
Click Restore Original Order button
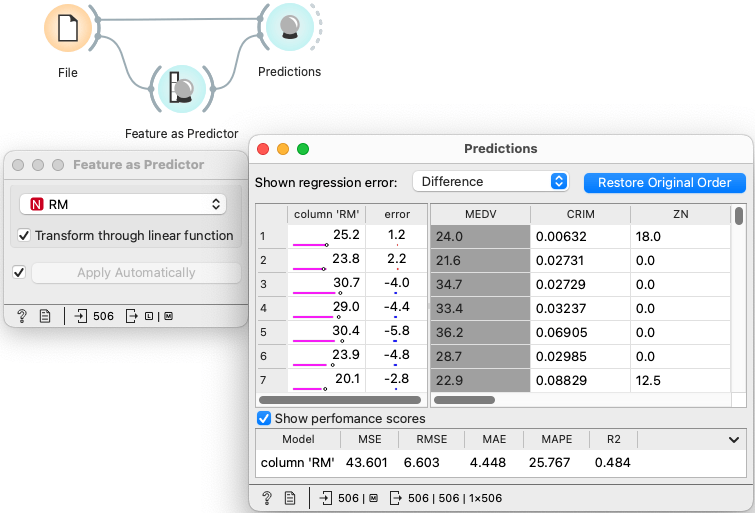coord(665,182)
